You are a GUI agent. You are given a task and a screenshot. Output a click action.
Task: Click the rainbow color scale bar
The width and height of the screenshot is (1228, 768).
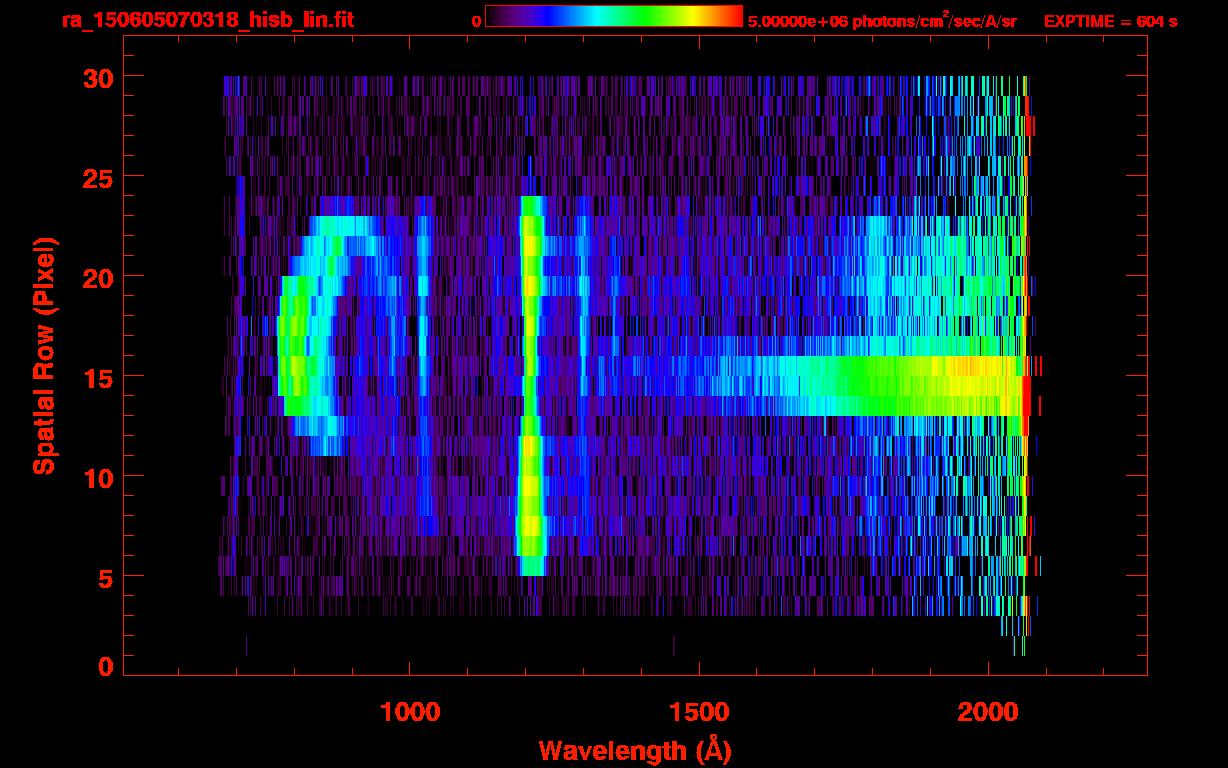click(x=613, y=17)
